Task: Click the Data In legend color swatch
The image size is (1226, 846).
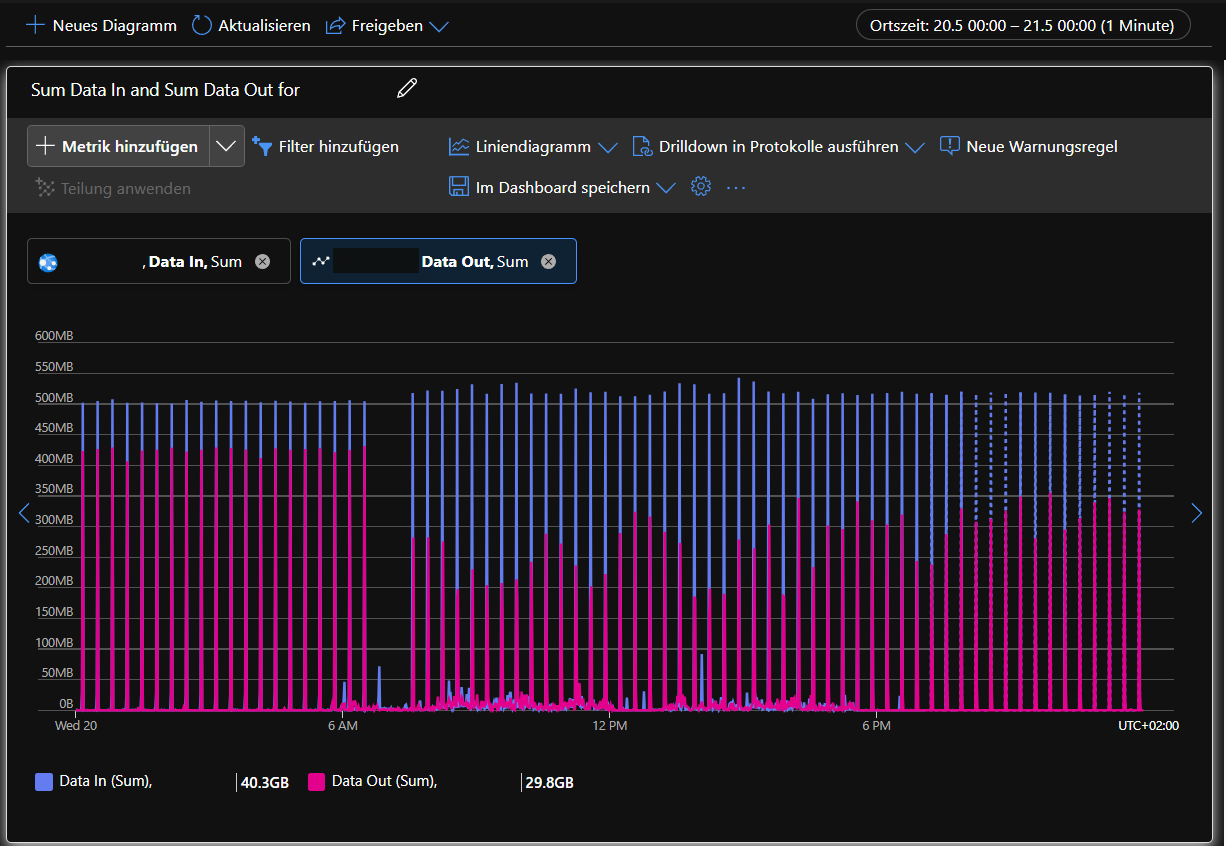Action: (44, 782)
